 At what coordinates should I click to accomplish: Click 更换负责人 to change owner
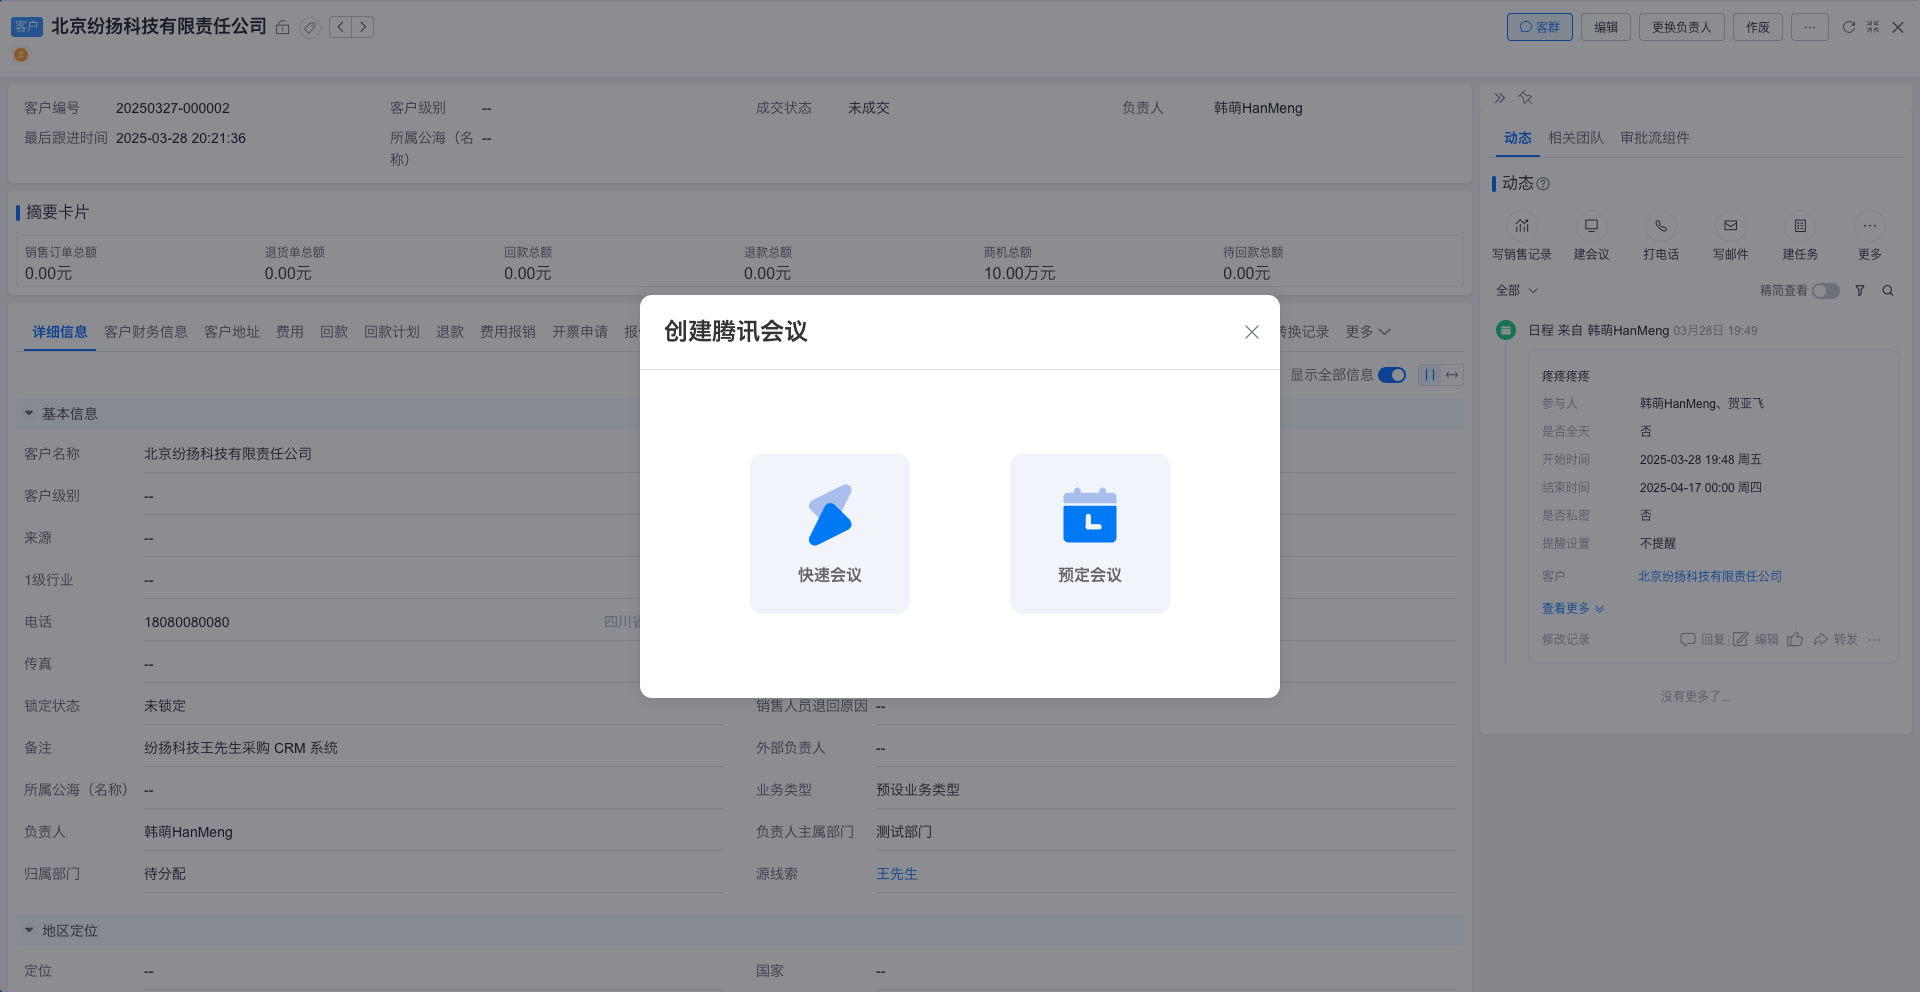point(1682,27)
